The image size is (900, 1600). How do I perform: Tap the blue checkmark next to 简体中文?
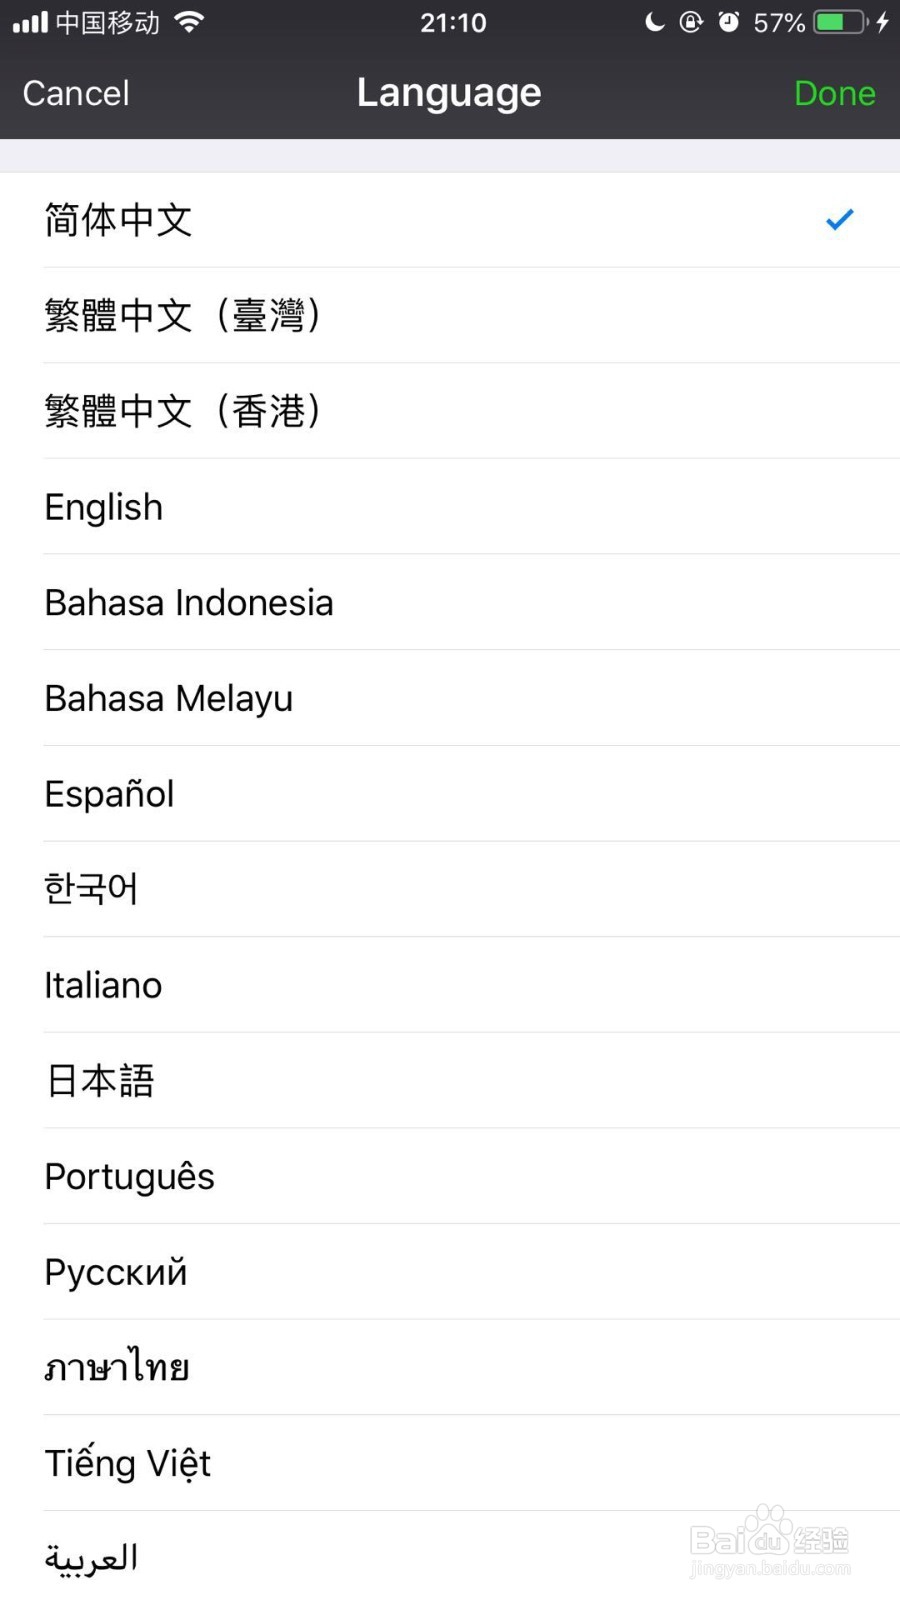839,219
